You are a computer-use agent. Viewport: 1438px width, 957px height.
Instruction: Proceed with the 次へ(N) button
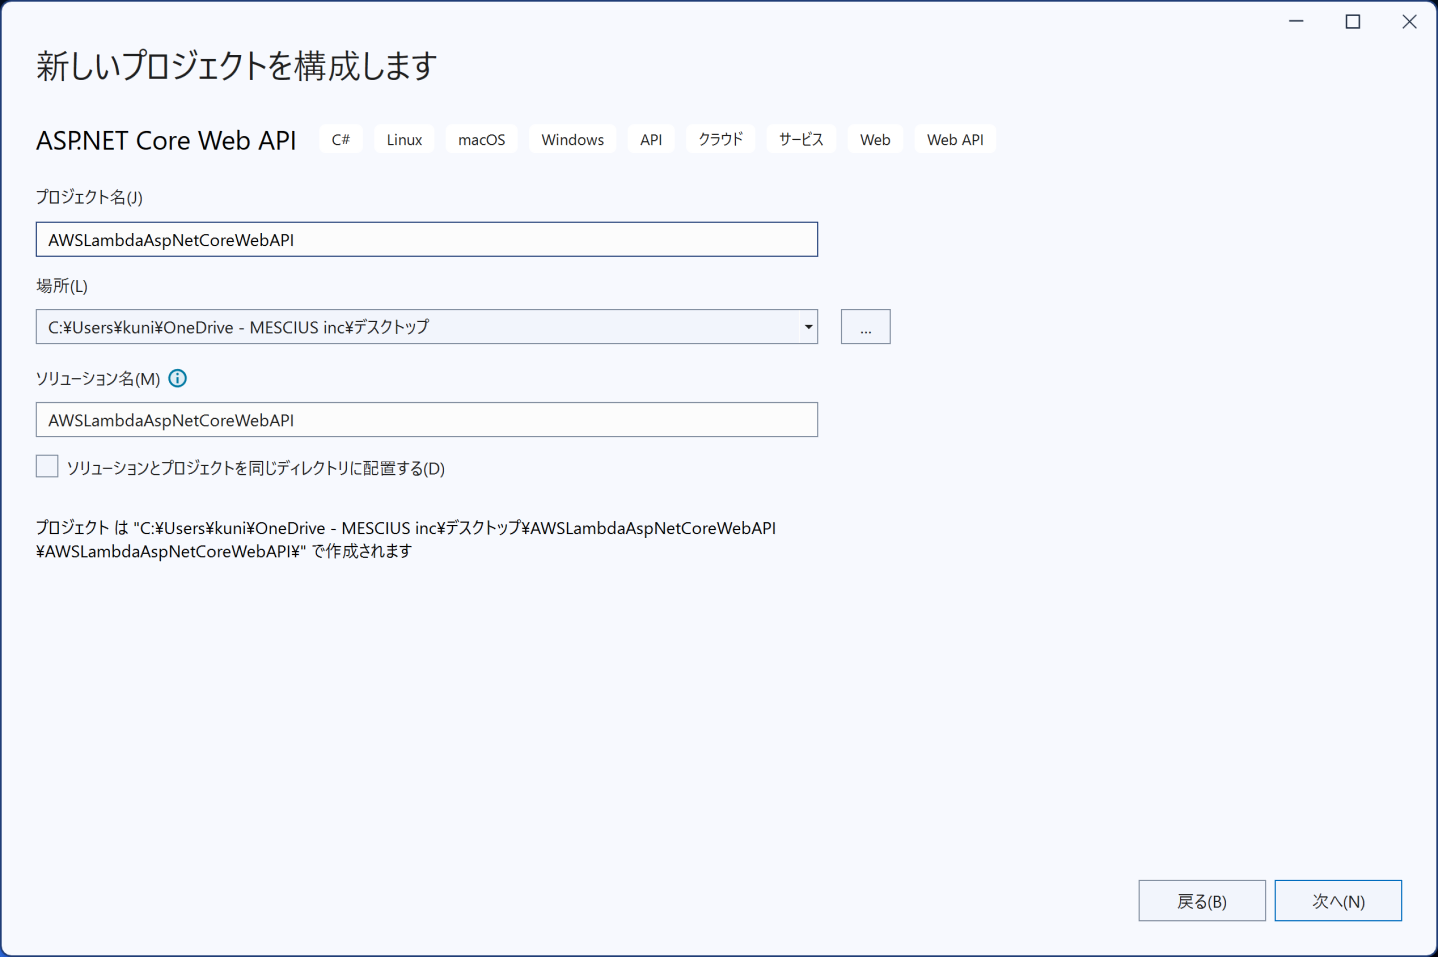click(1338, 901)
